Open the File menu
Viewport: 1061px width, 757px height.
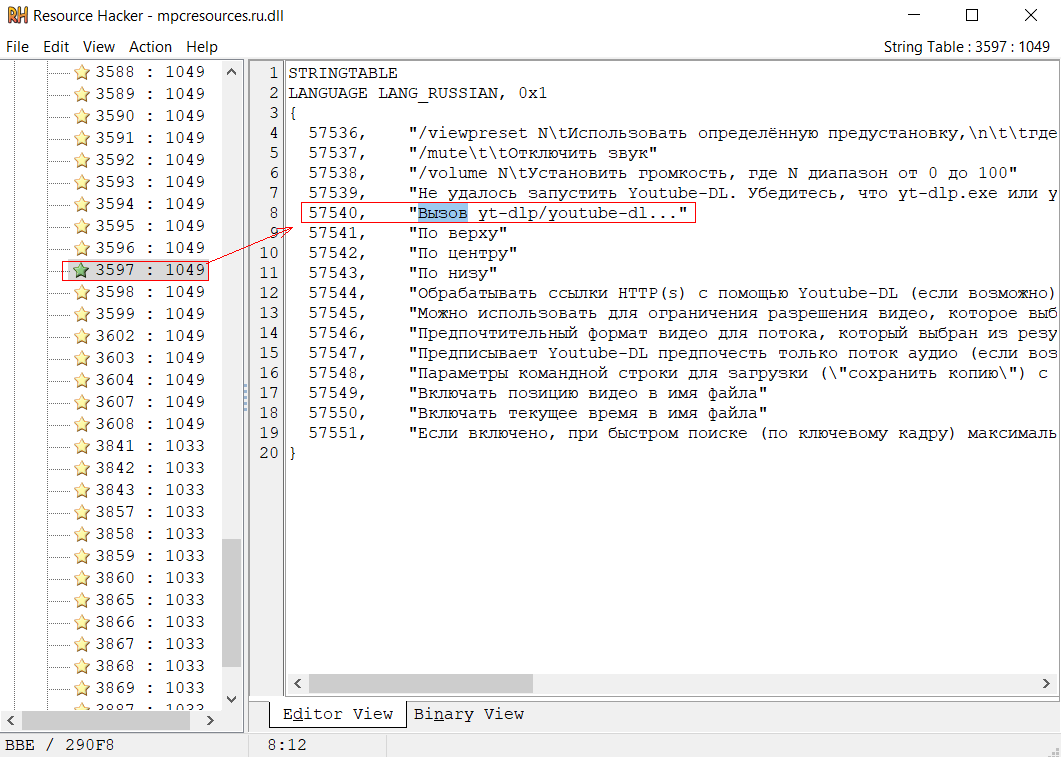click(17, 47)
